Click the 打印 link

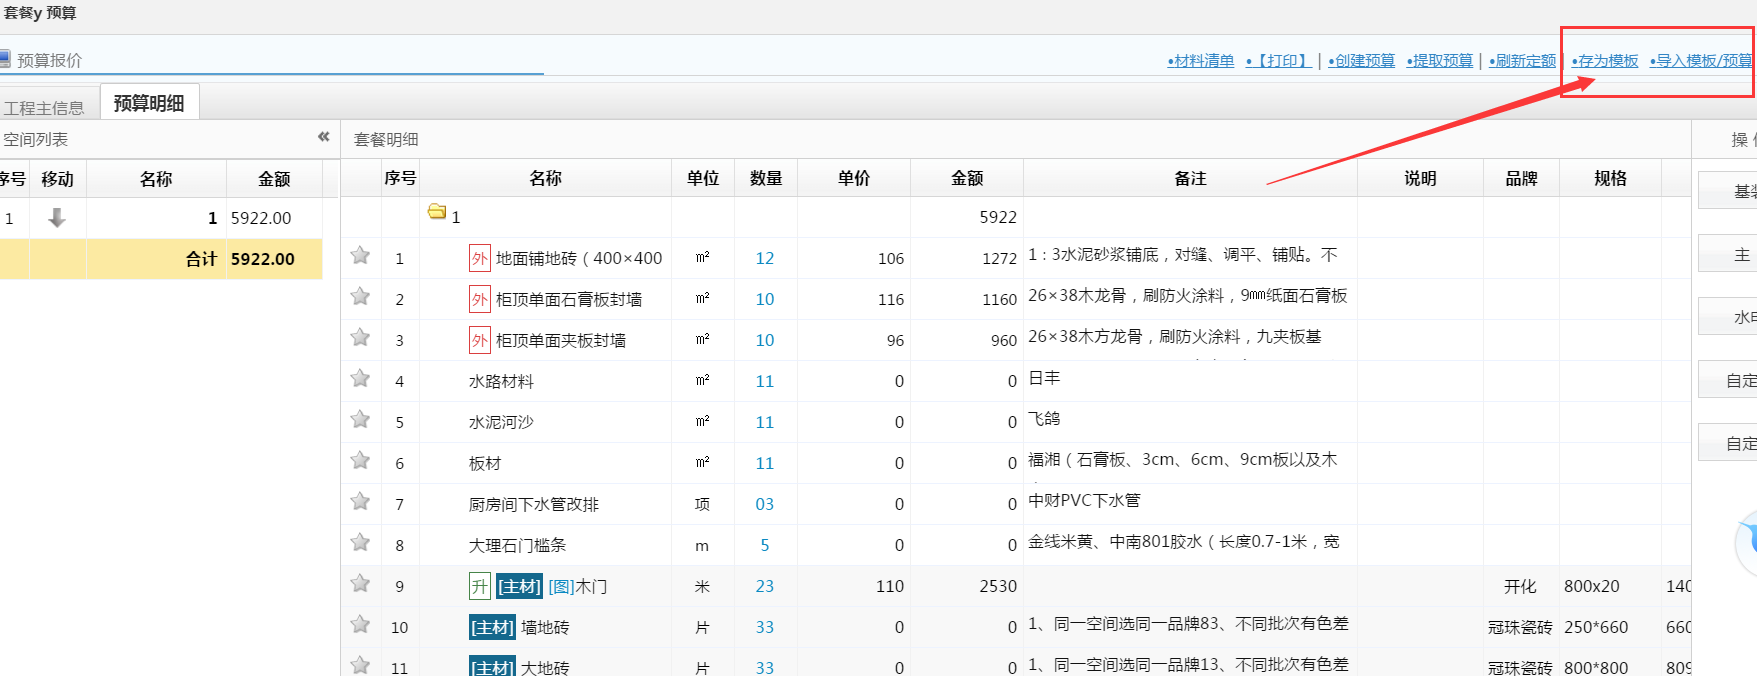click(1279, 61)
